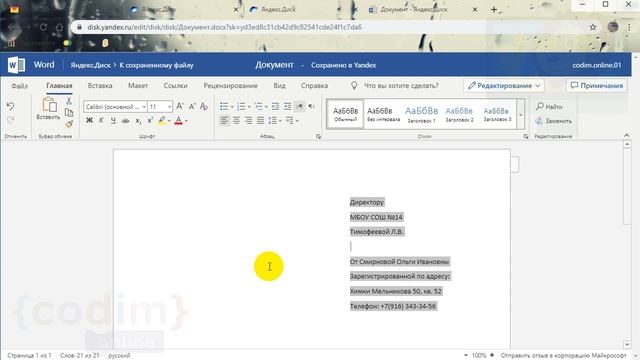Reload the browser page
The width and height of the screenshot is (640, 360).
pyautogui.click(x=43, y=27)
